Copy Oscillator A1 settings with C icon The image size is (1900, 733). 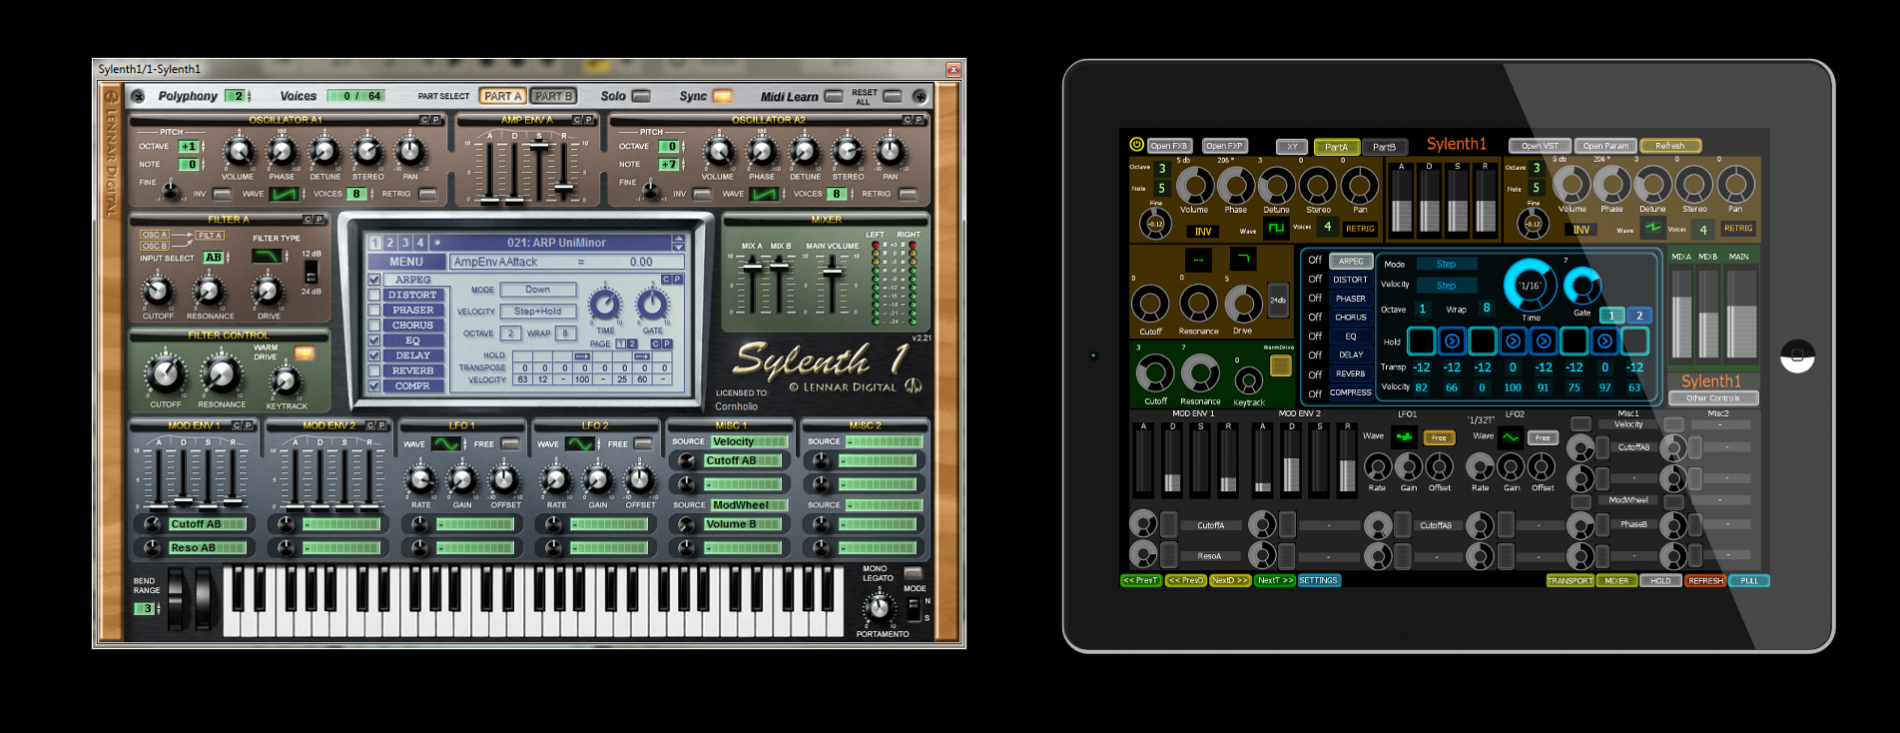424,120
